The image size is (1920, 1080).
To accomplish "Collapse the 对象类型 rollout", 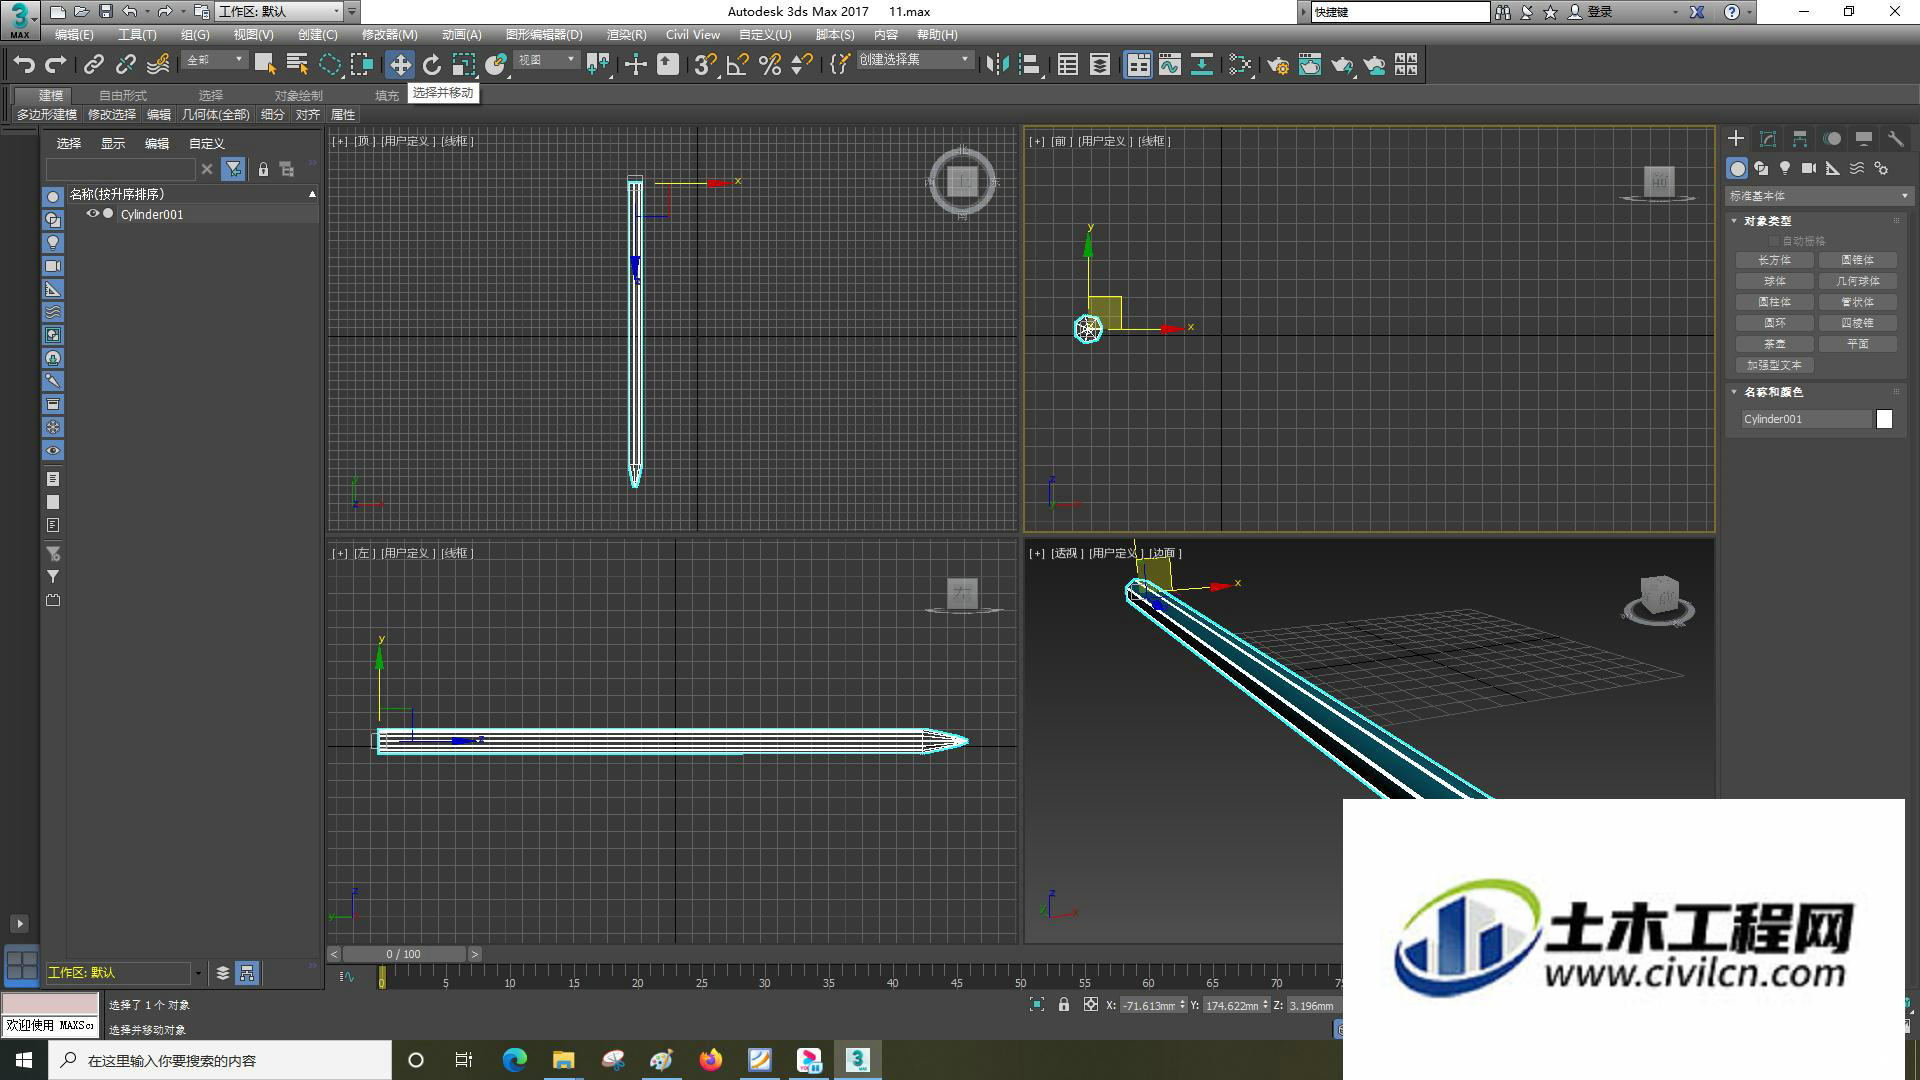I will tap(1734, 221).
